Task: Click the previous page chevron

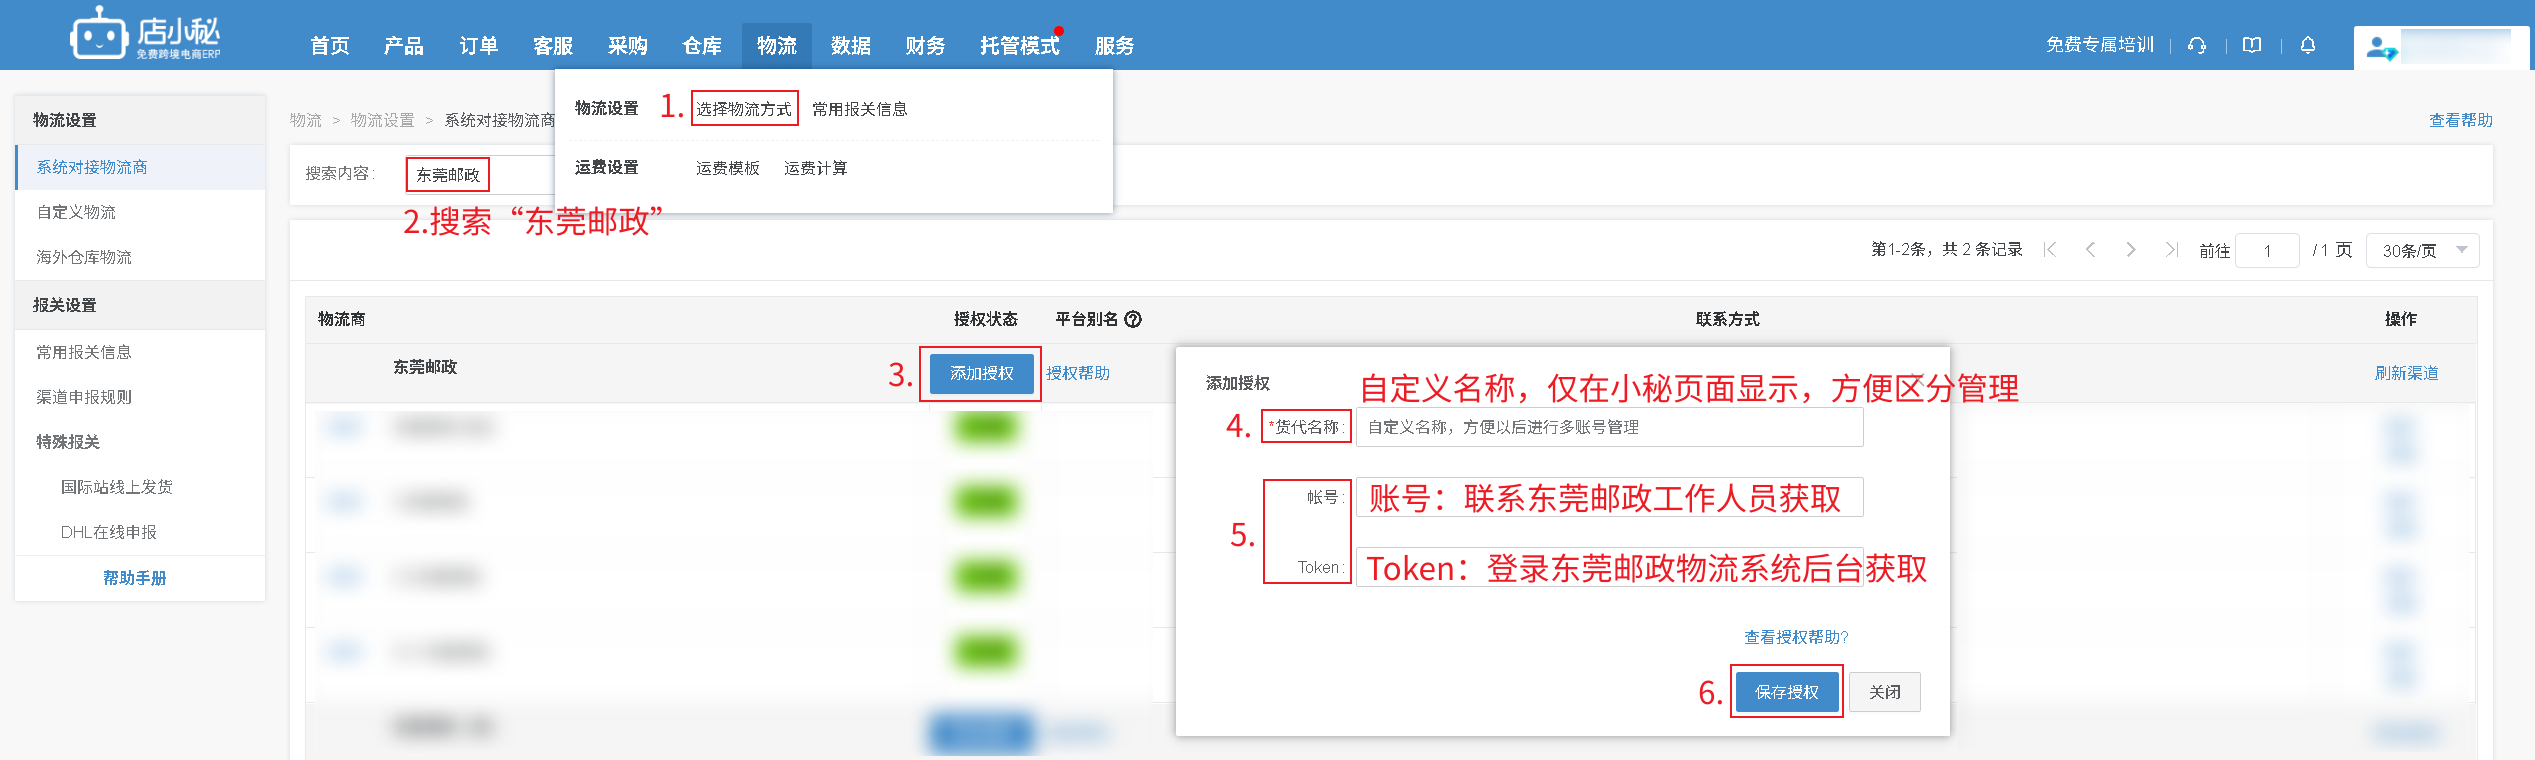Action: click(2090, 250)
